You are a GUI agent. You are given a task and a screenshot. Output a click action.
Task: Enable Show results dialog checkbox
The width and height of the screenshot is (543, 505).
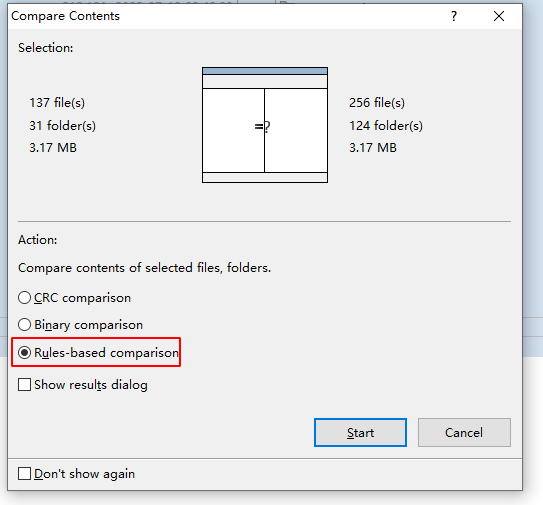click(x=83, y=385)
